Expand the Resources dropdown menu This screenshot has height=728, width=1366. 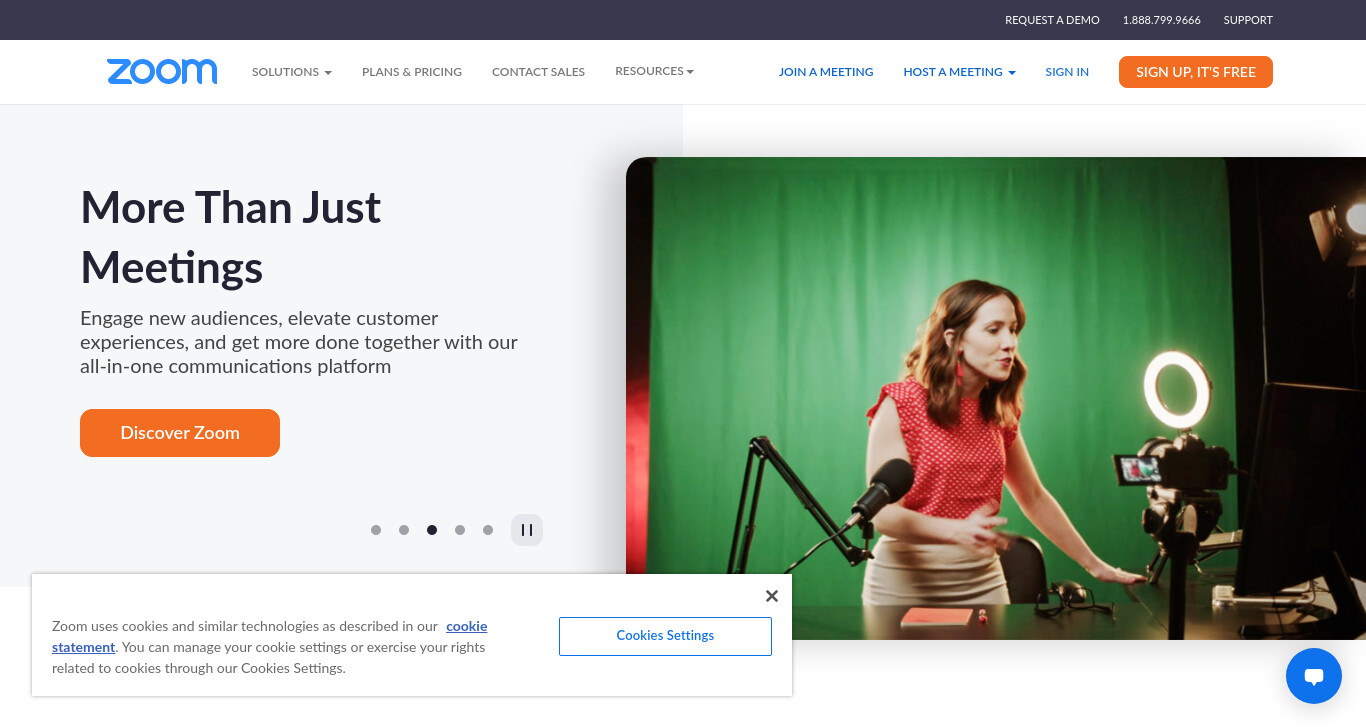(654, 71)
